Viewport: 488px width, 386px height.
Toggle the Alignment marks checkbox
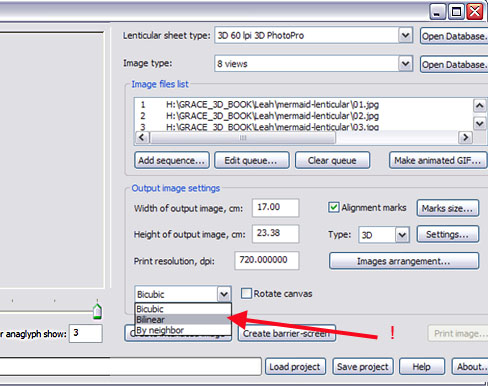click(x=333, y=207)
